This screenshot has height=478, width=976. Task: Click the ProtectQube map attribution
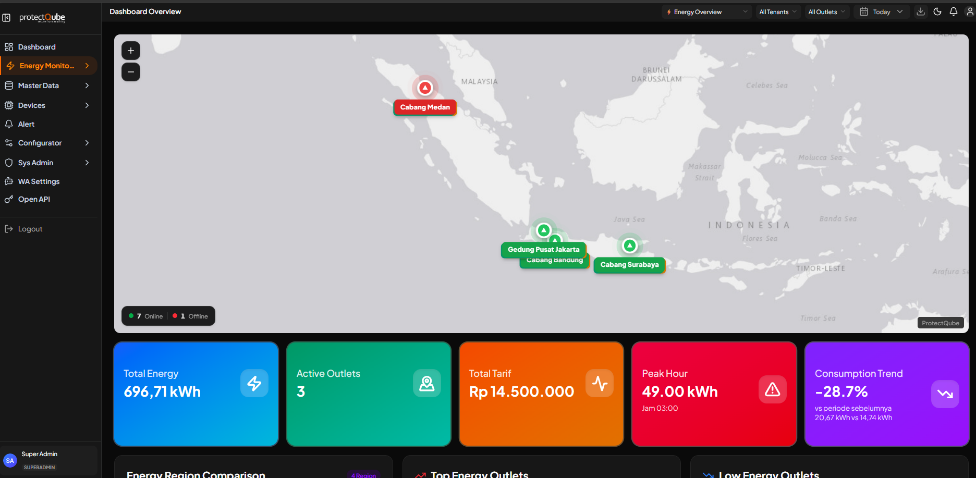(x=941, y=323)
